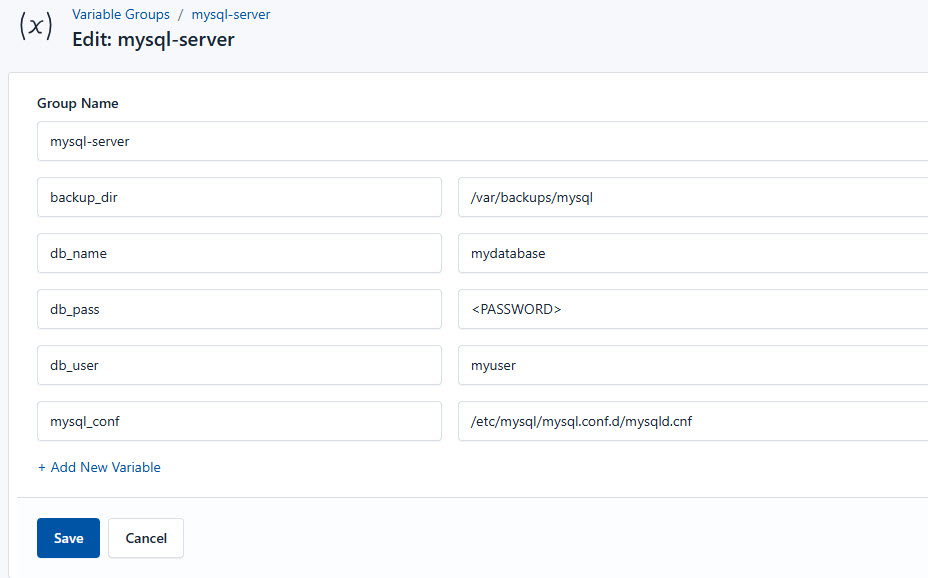Viewport: 928px width, 578px height.
Task: Select the mysql-server breadcrumb link
Action: [x=231, y=14]
